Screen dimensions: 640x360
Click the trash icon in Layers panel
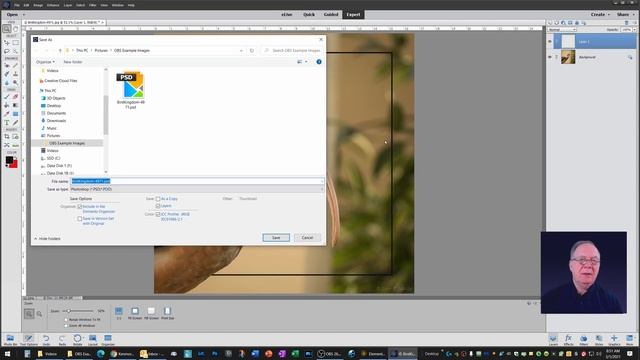click(626, 23)
